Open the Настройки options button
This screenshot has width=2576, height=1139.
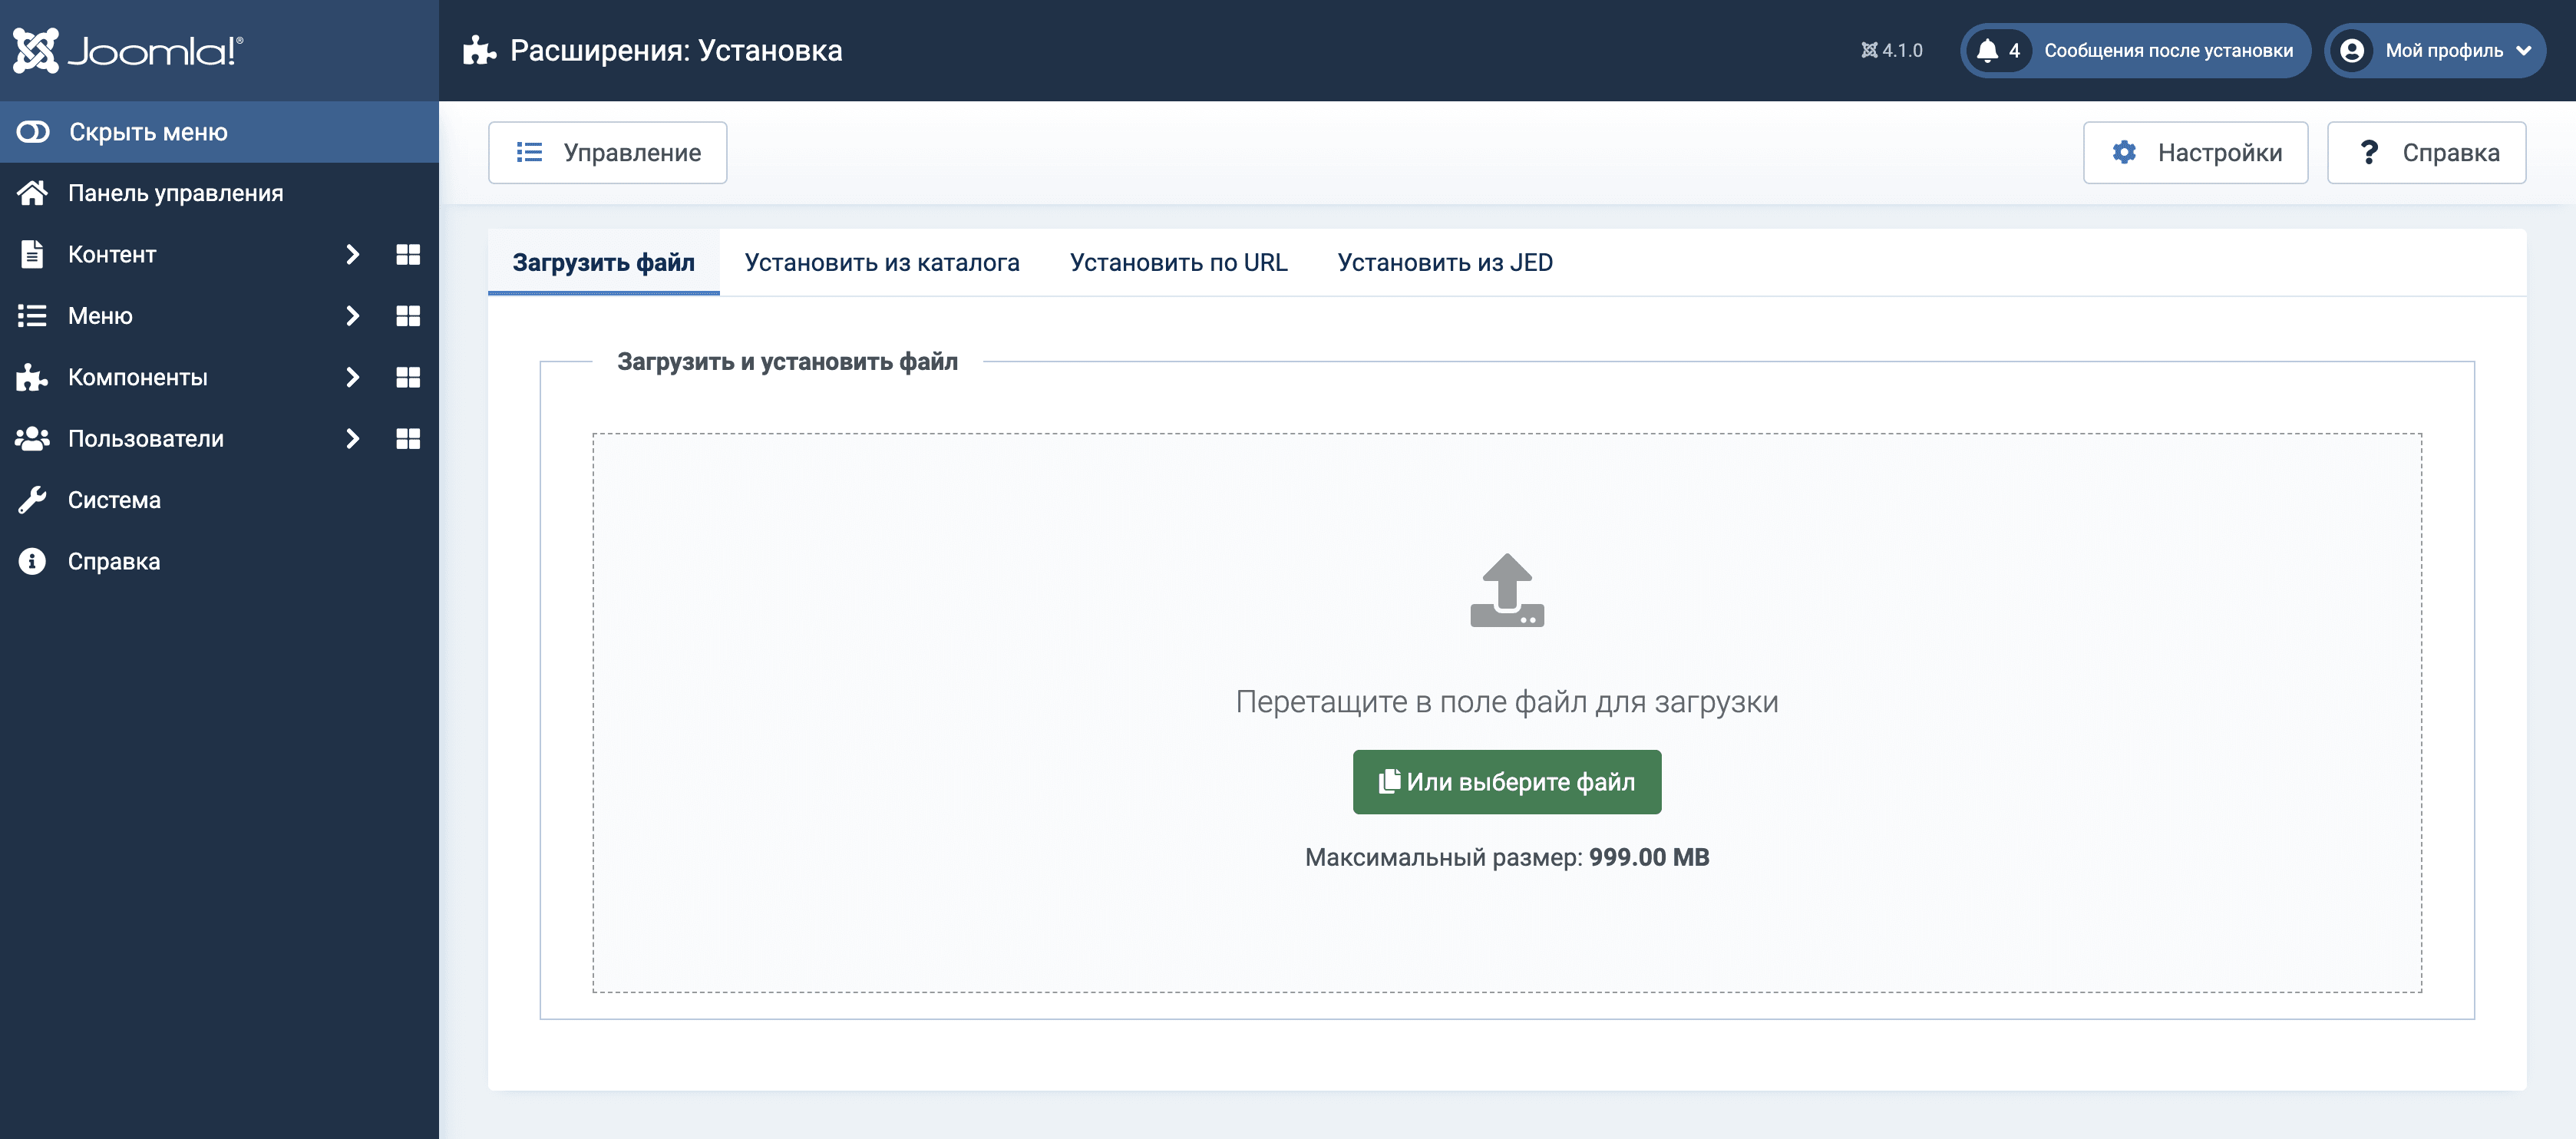pyautogui.click(x=2195, y=153)
